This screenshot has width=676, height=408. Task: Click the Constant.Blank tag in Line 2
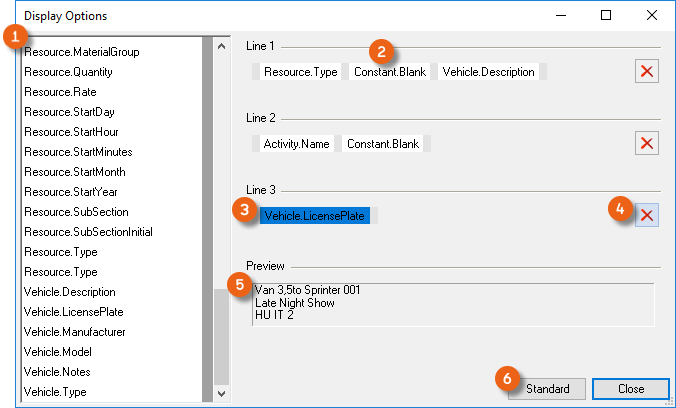point(382,144)
